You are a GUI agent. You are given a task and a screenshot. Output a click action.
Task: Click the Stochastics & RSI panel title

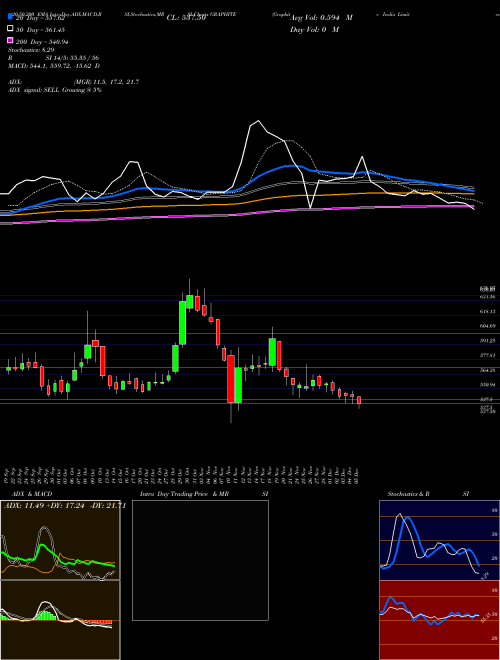tap(428, 494)
